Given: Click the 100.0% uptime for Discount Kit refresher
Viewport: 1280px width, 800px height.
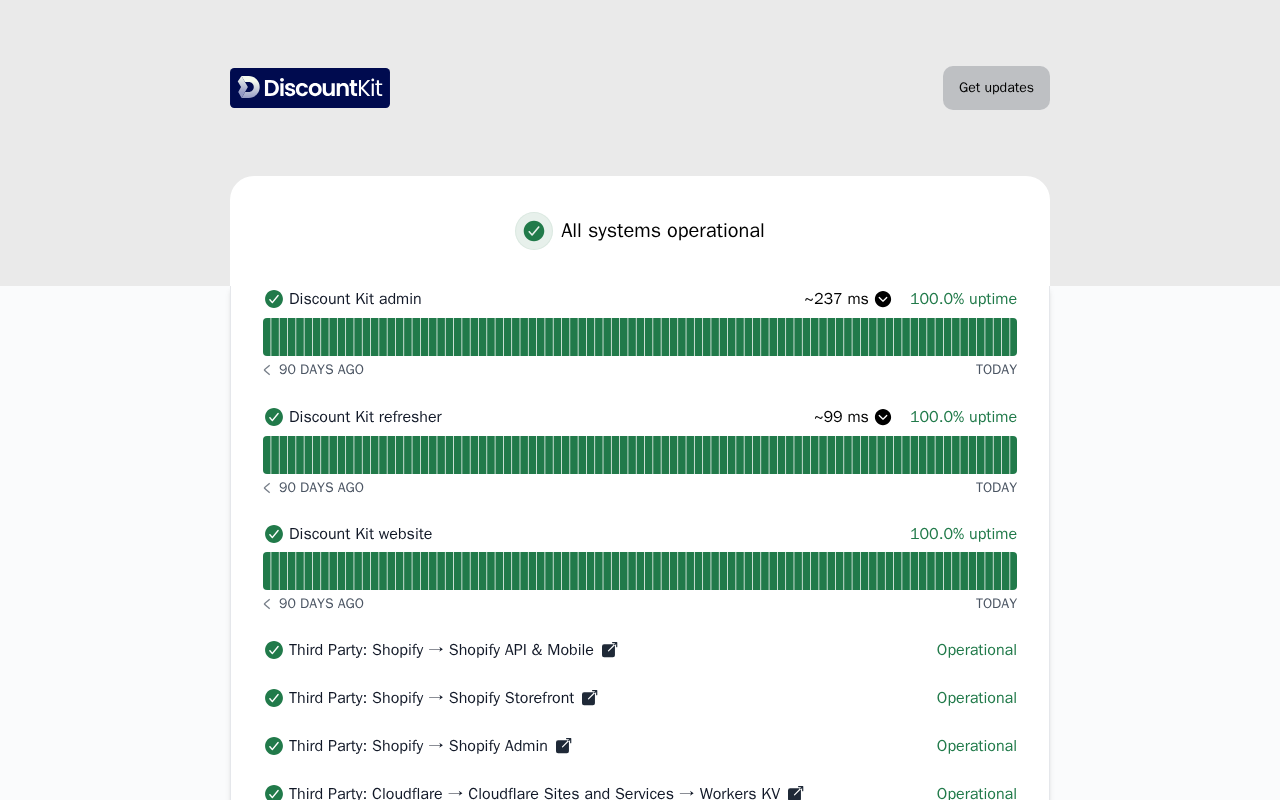Looking at the screenshot, I should (963, 417).
